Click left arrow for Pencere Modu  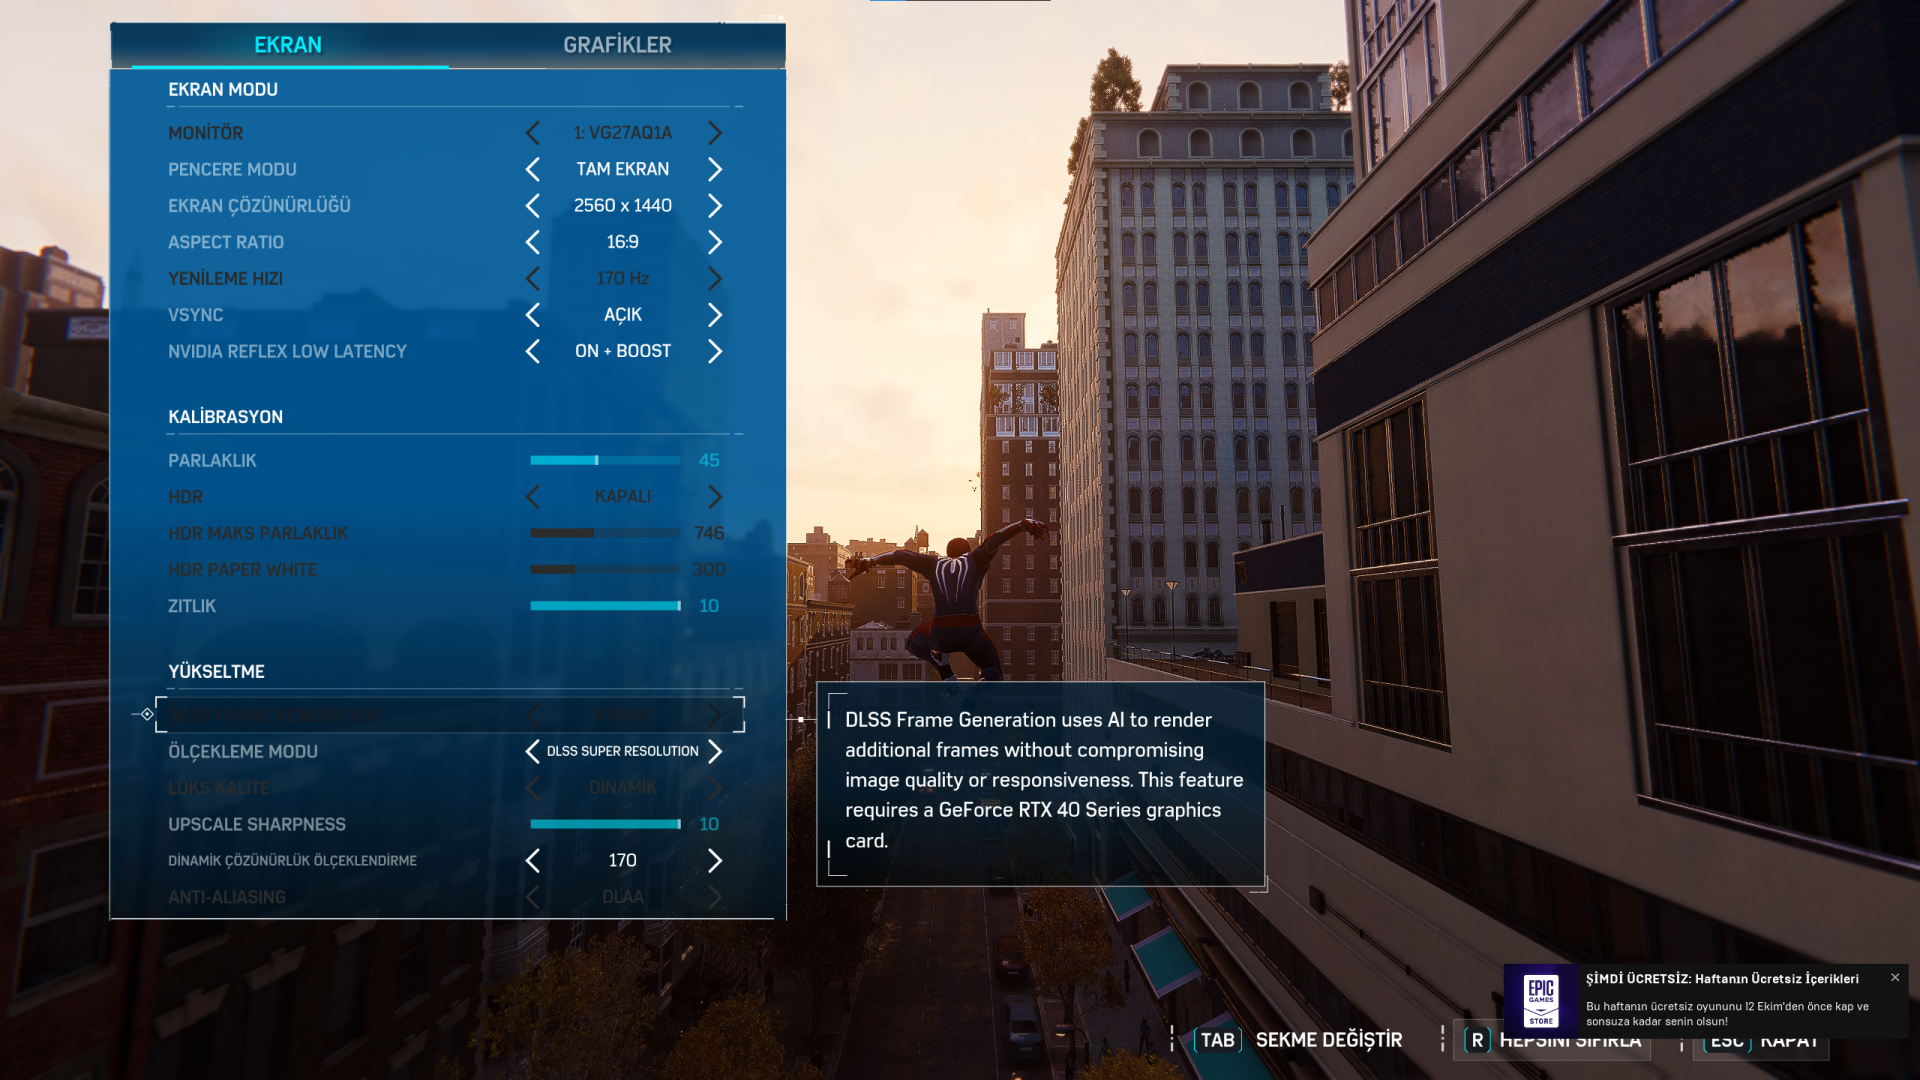pyautogui.click(x=532, y=170)
